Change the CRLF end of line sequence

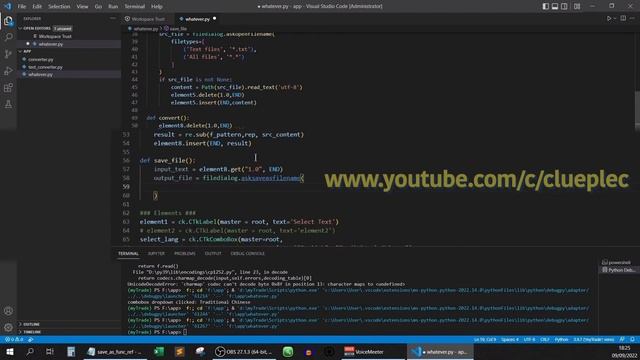(544, 340)
